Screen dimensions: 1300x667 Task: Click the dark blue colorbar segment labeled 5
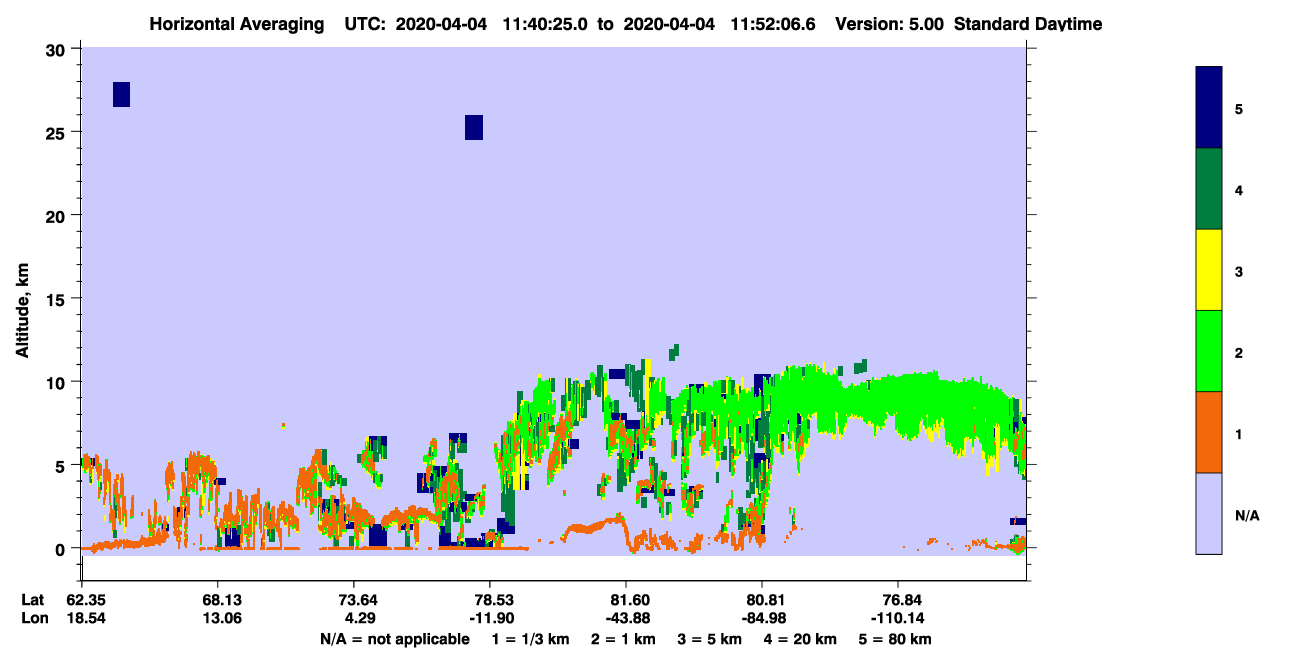coord(1209,108)
